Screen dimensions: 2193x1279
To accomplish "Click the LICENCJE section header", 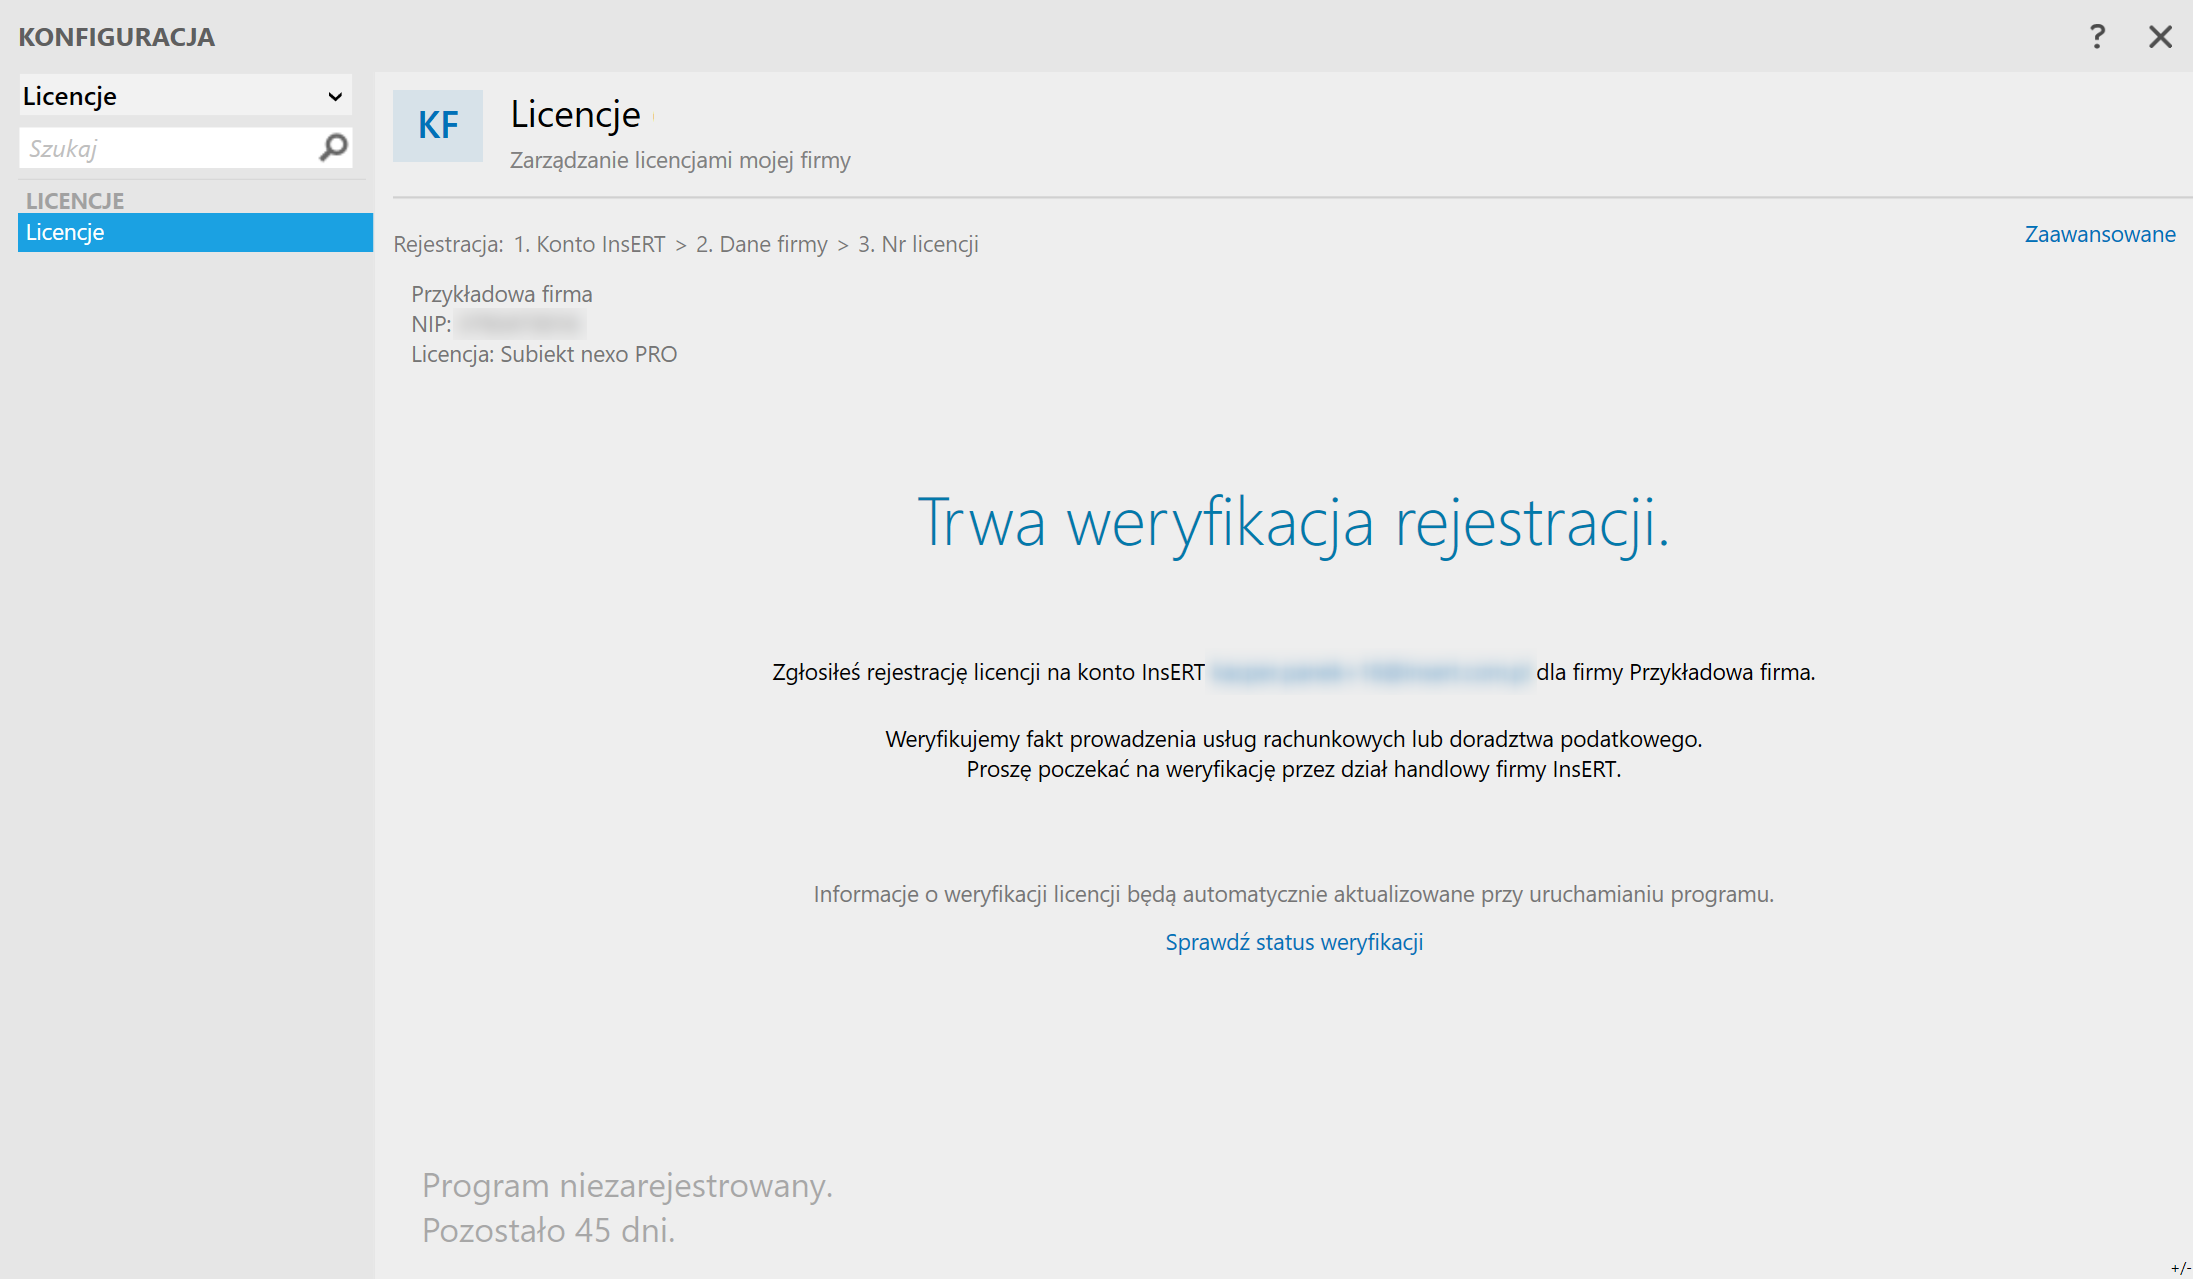I will point(75,200).
